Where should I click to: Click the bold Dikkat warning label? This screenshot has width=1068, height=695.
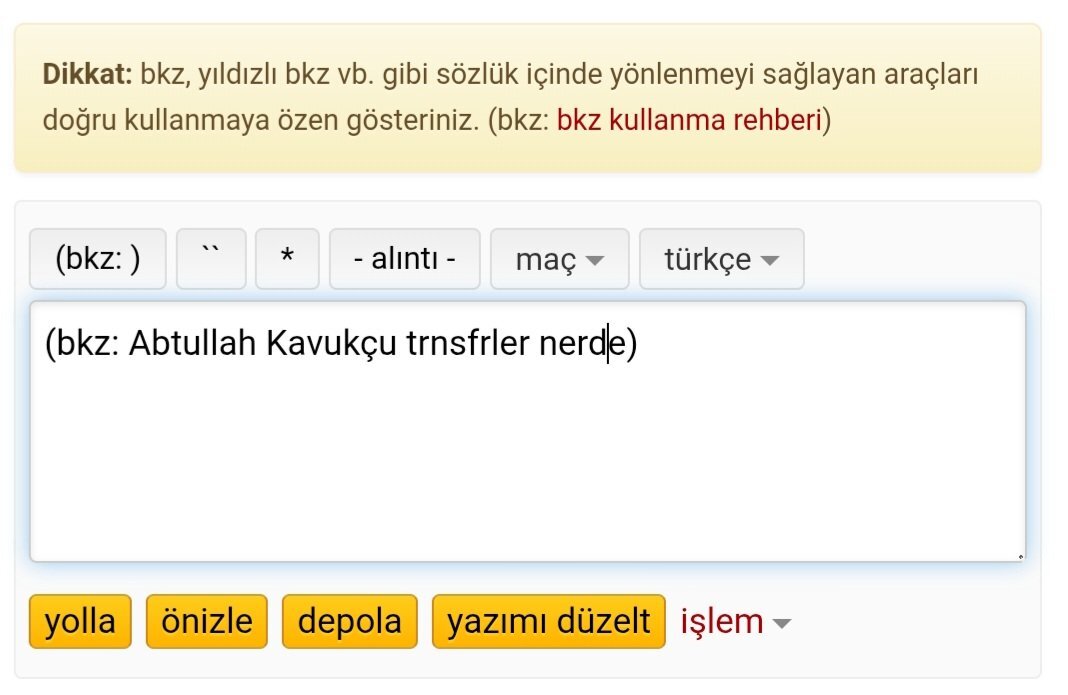tap(87, 75)
